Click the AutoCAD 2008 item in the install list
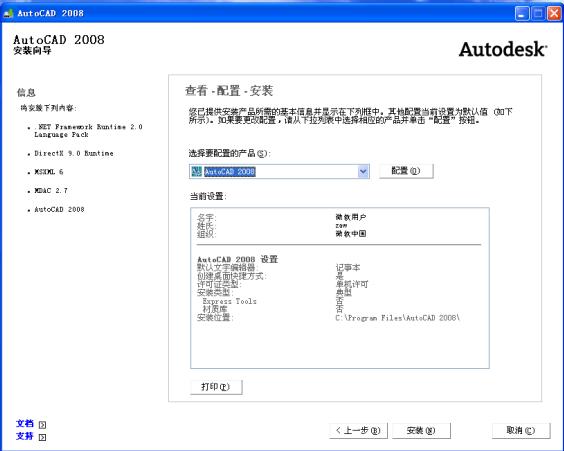The image size is (564, 451). (x=59, y=209)
